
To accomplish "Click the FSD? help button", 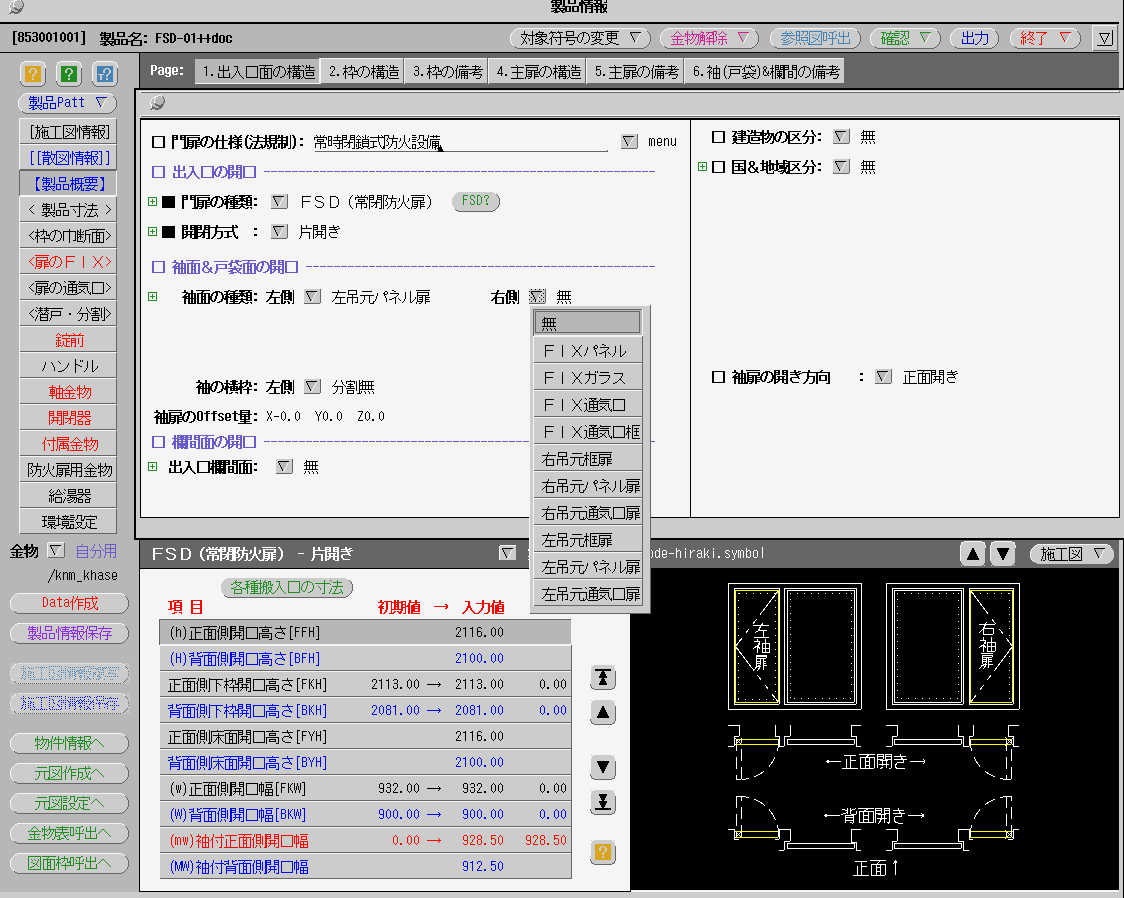I will 476,201.
